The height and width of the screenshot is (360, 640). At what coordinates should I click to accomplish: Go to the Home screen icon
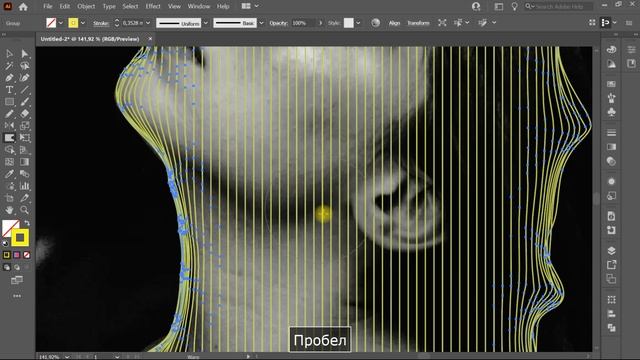(x=23, y=7)
